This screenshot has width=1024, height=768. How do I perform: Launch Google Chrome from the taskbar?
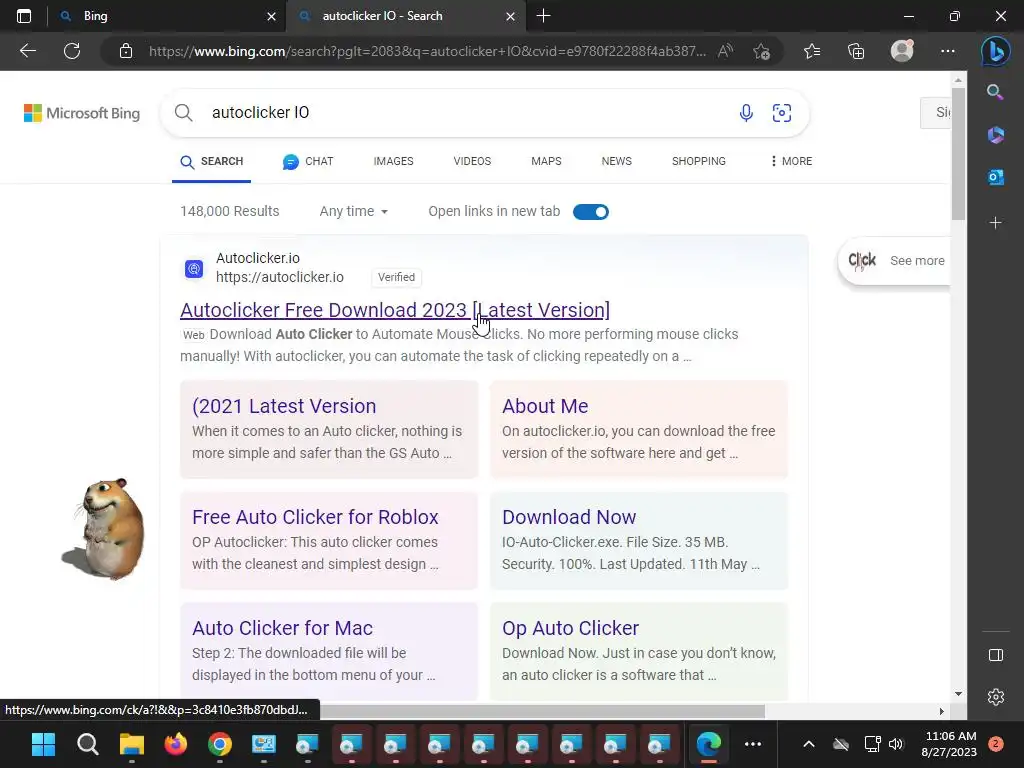pos(220,744)
